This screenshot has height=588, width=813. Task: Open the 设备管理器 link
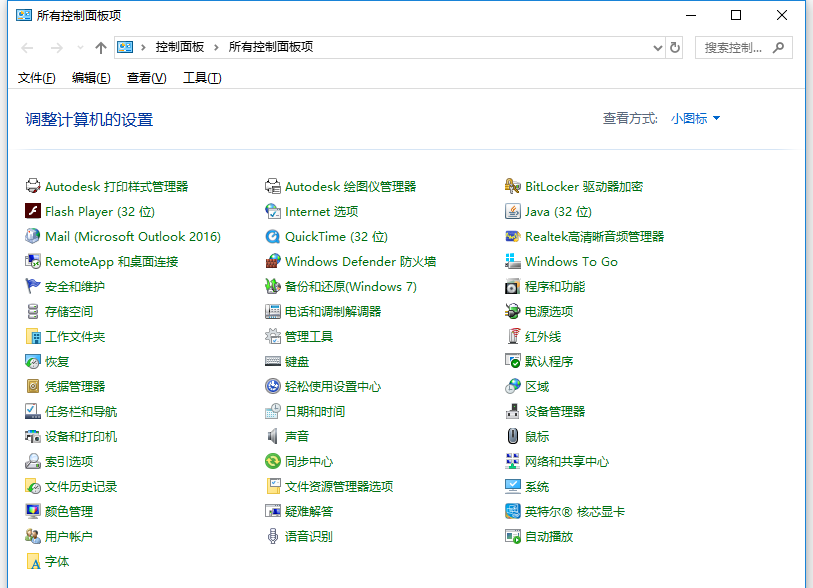point(554,411)
